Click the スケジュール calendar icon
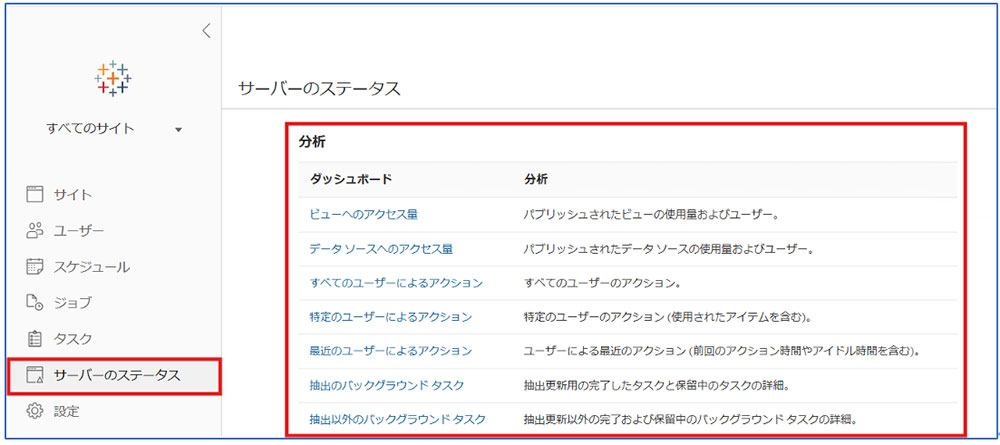This screenshot has width=1000, height=445. 35,267
